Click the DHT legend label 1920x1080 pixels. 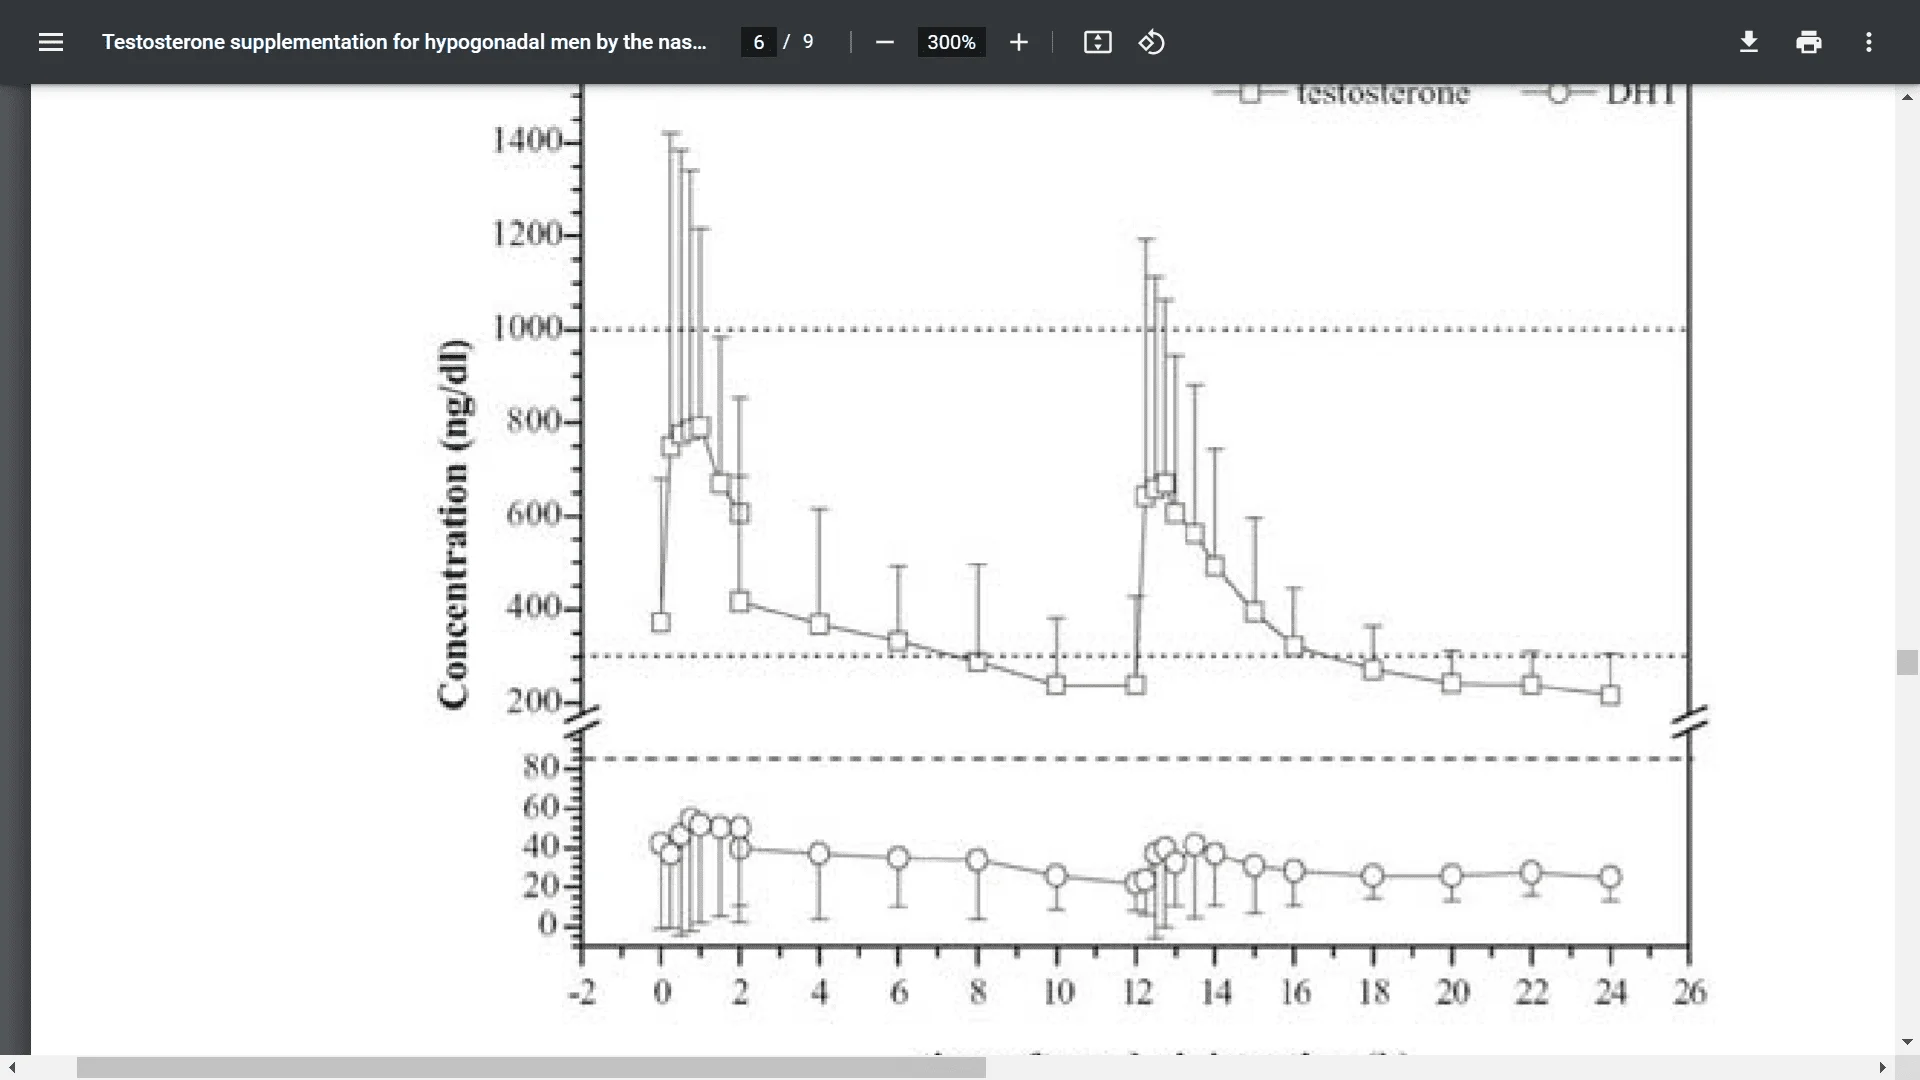tap(1640, 95)
